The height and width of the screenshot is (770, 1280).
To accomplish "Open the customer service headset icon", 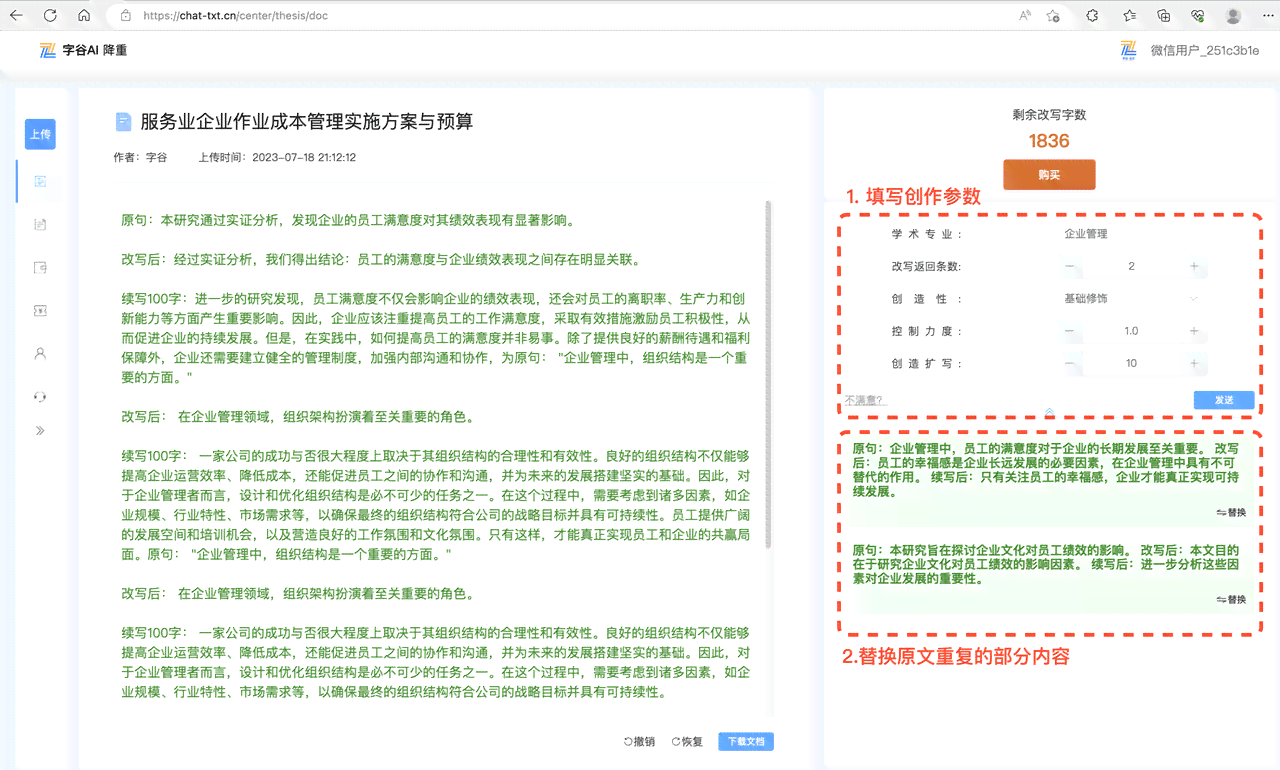I will tap(40, 396).
